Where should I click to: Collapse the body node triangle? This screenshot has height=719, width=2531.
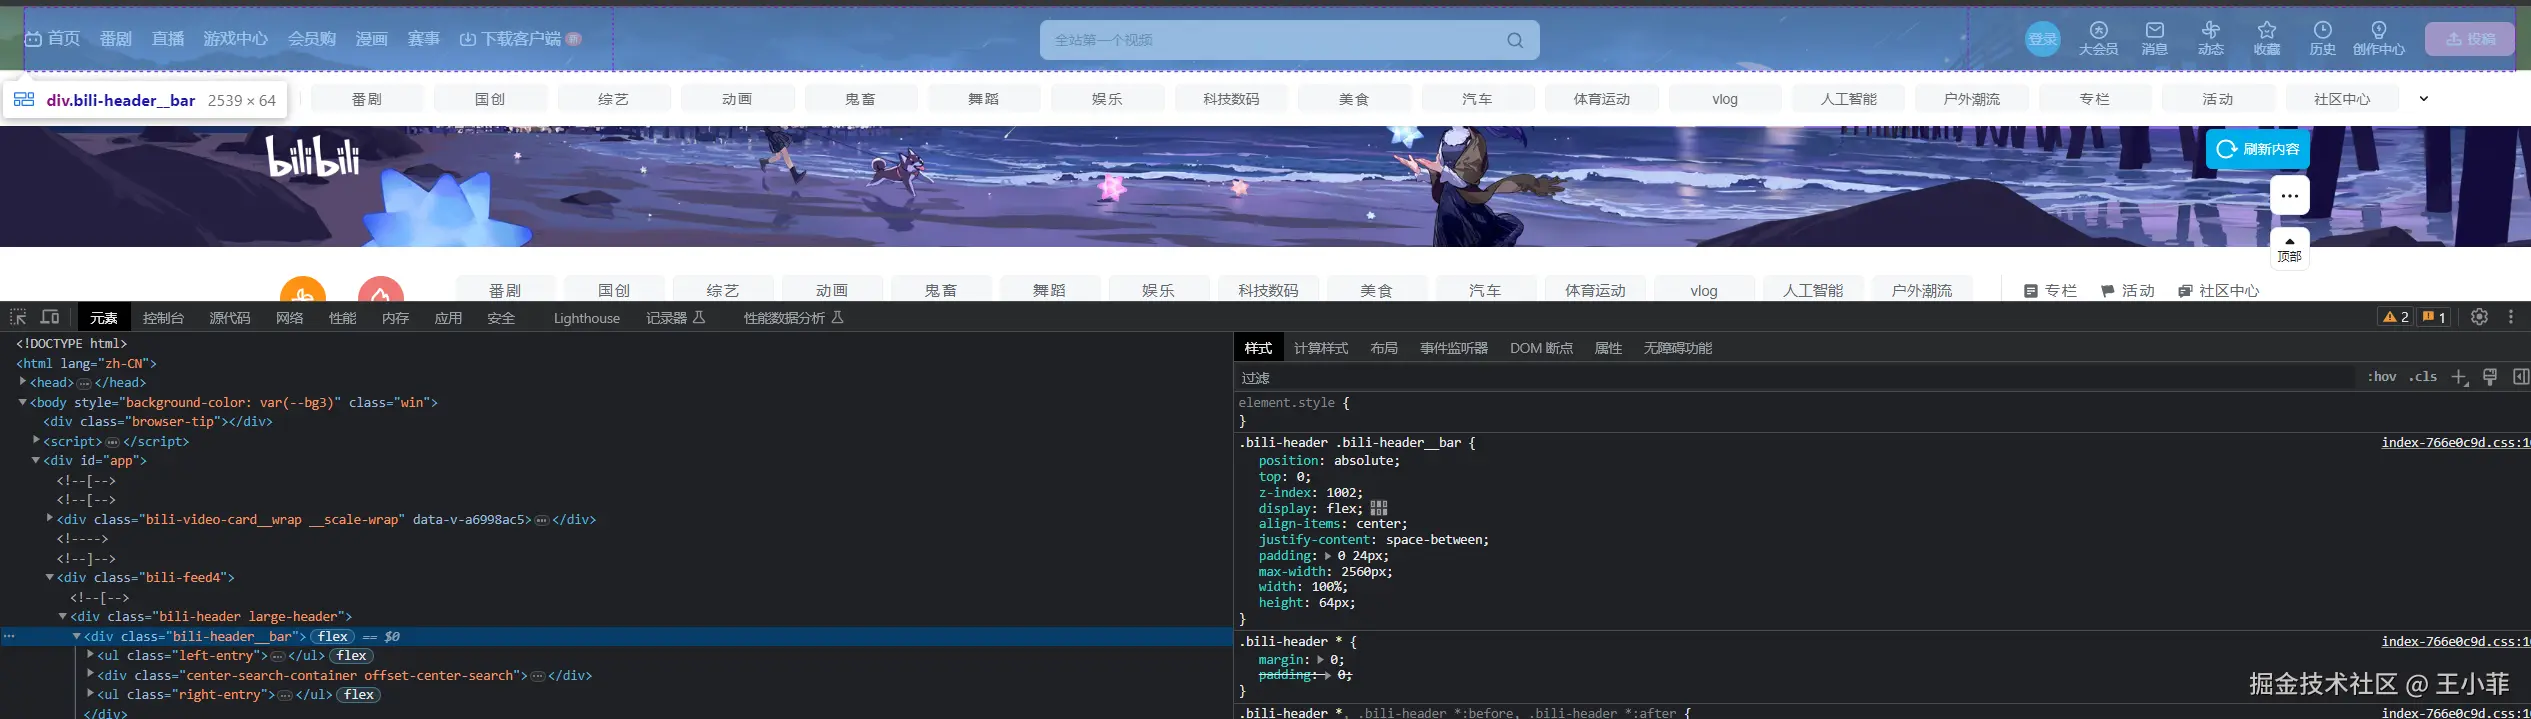tap(23, 402)
